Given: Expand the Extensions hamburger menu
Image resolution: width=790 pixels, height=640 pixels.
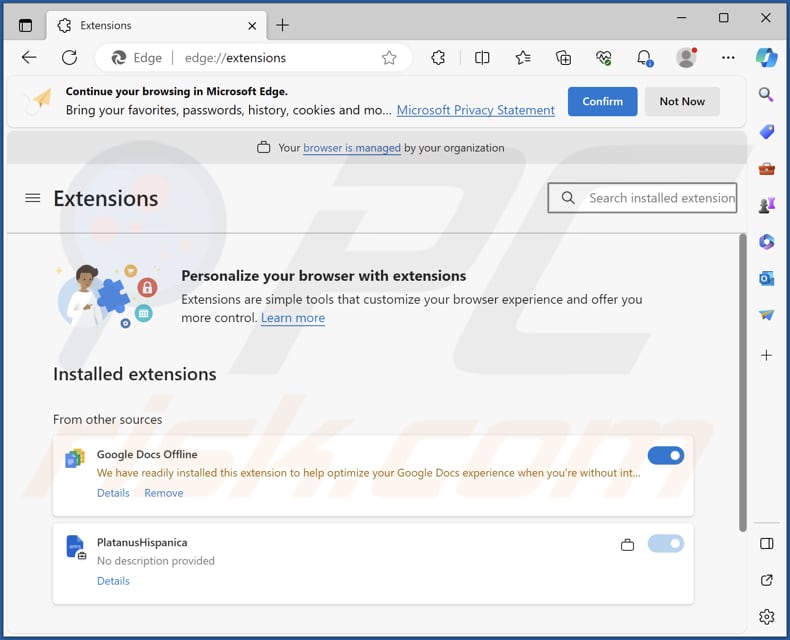Looking at the screenshot, I should (33, 198).
